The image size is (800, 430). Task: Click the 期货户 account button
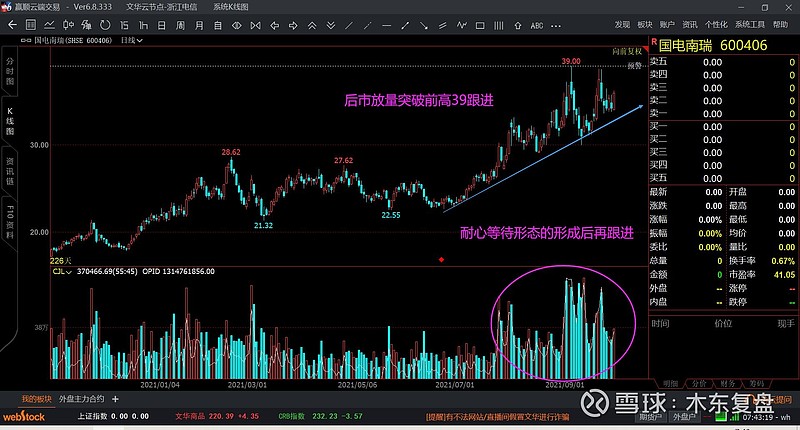pyautogui.click(x=651, y=417)
